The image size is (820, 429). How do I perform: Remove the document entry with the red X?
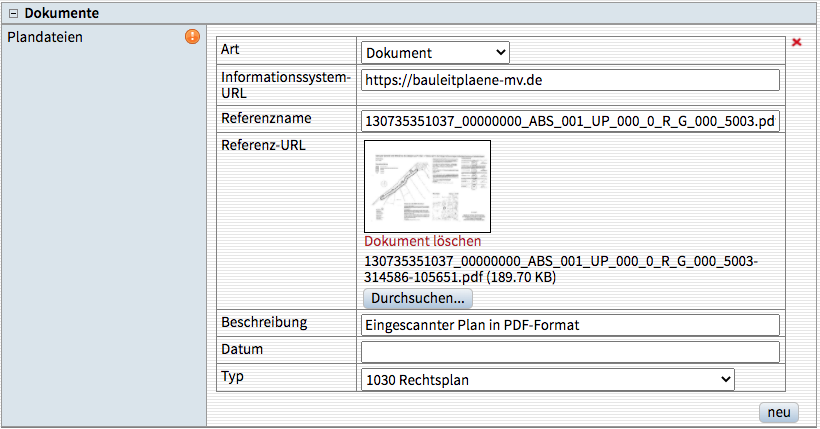(796, 42)
